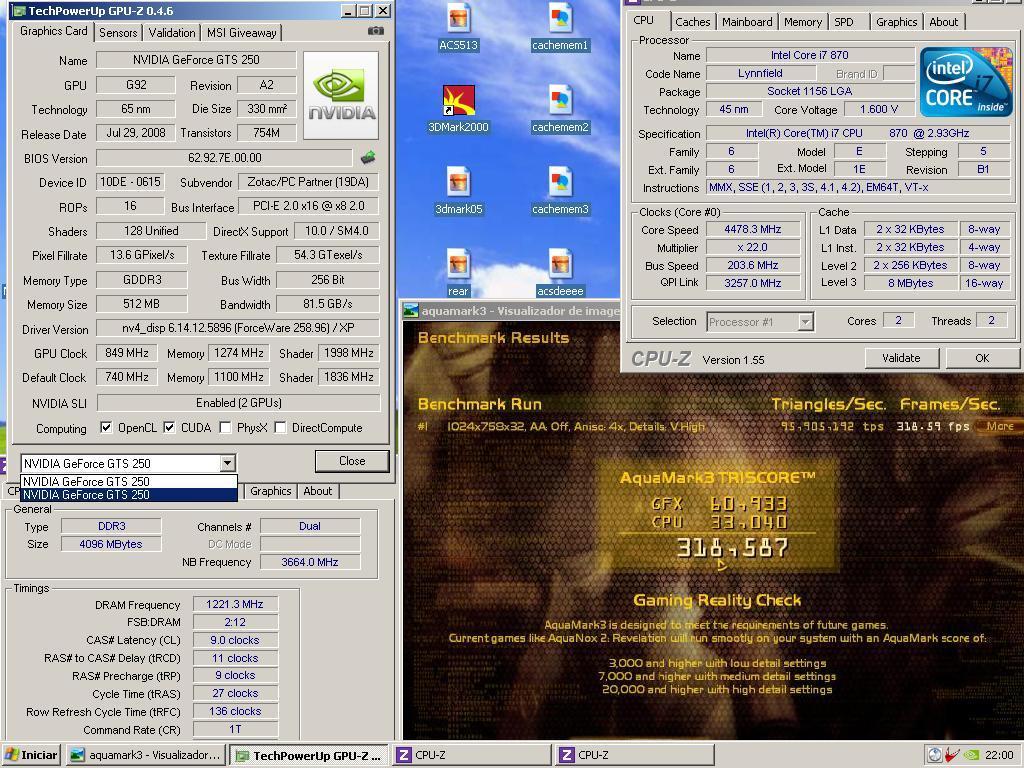Click the aquamark3 viewer title bar icon
Screen dimensions: 1024x768
[x=411, y=311]
